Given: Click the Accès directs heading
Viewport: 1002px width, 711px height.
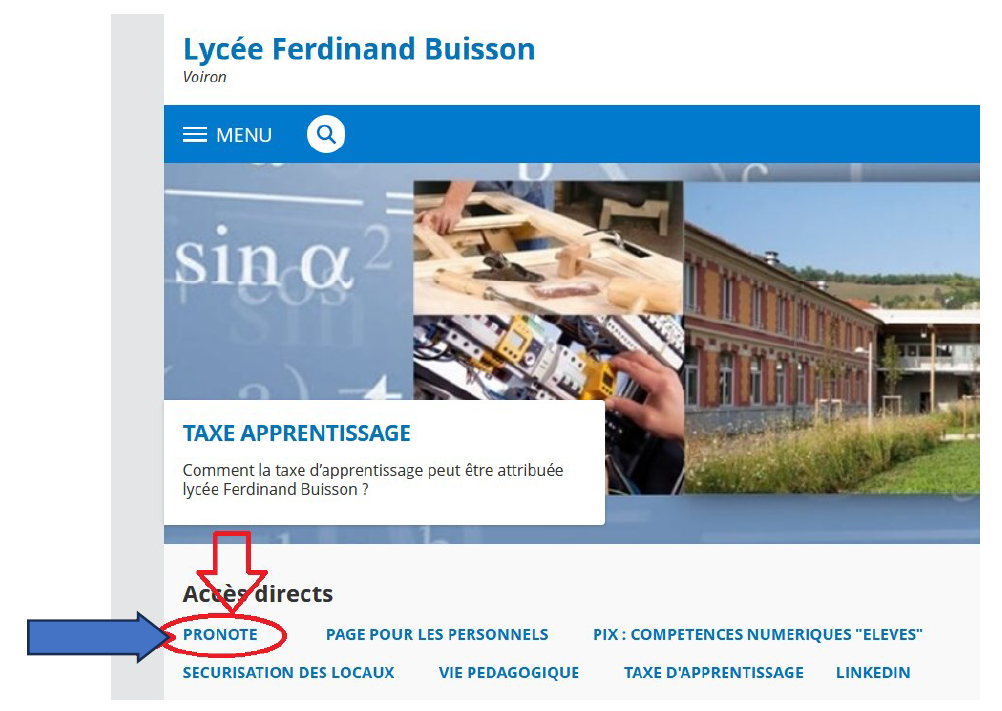Looking at the screenshot, I should click(x=258, y=594).
